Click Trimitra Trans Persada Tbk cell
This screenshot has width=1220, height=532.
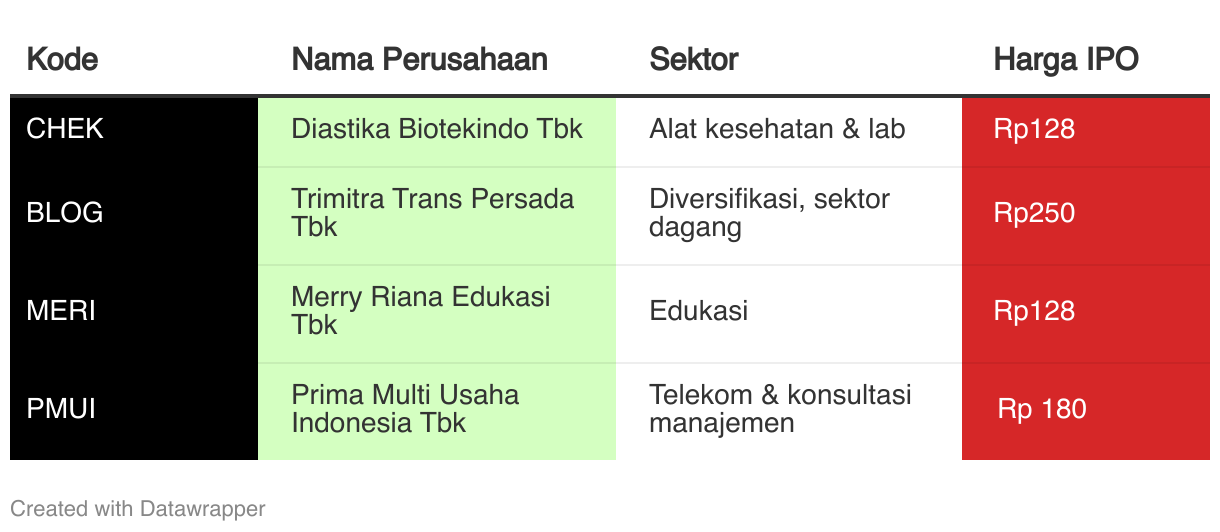coord(432,212)
